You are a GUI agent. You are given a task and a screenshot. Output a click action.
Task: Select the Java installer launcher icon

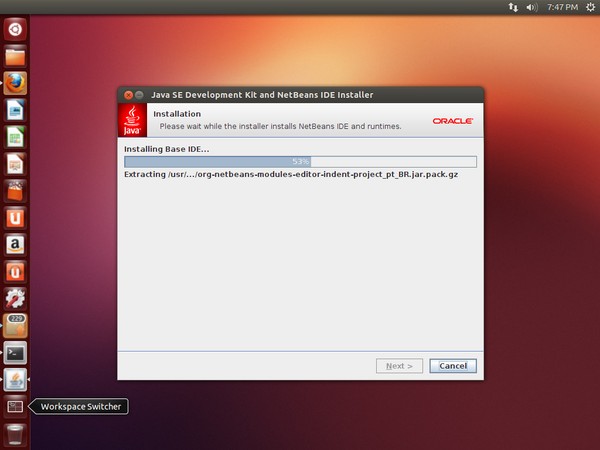[x=15, y=380]
